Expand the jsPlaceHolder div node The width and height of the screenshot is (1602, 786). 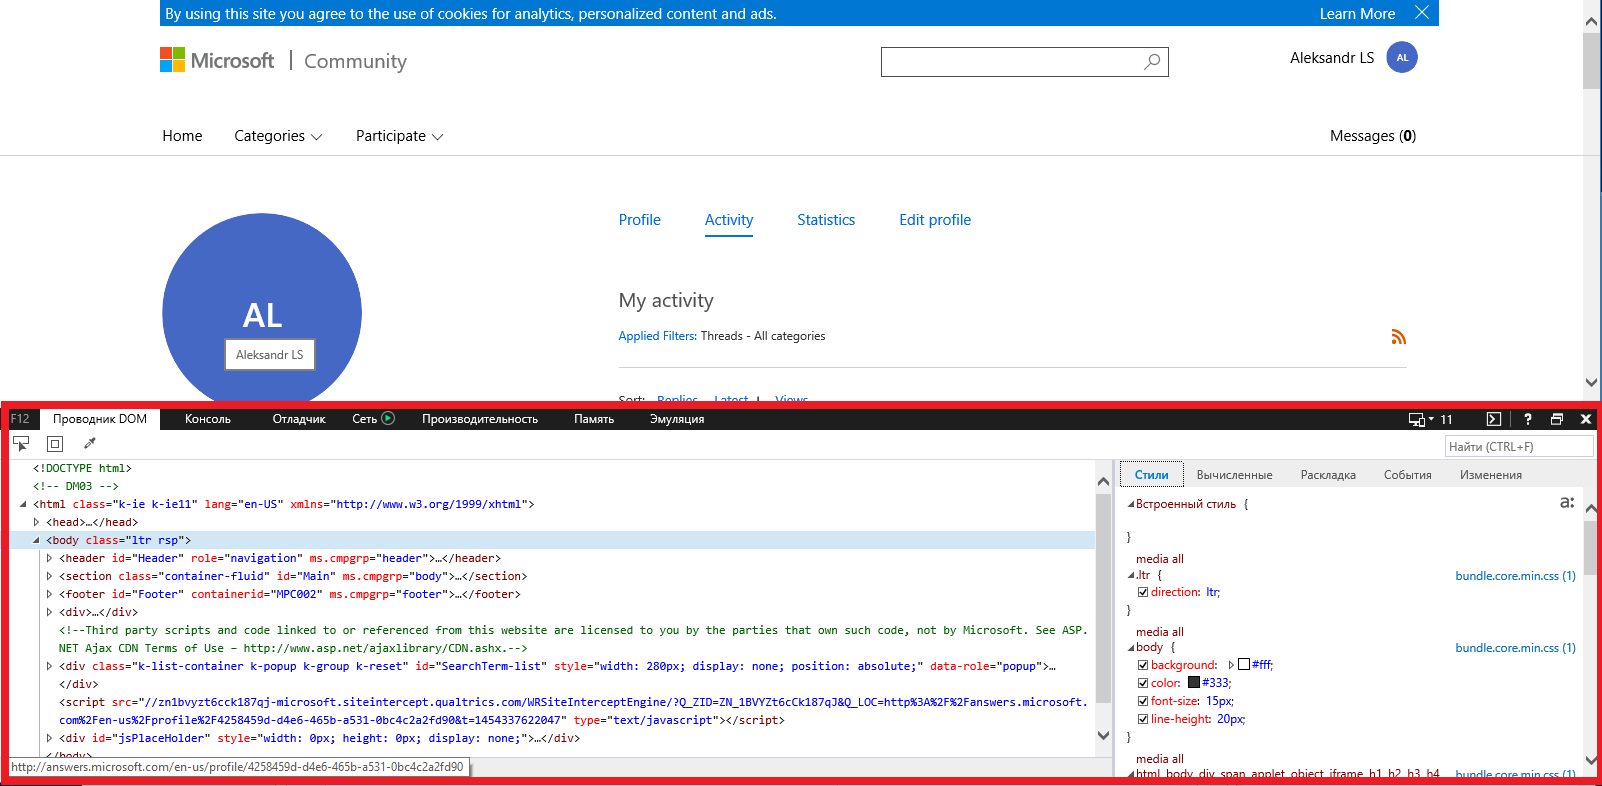point(49,738)
